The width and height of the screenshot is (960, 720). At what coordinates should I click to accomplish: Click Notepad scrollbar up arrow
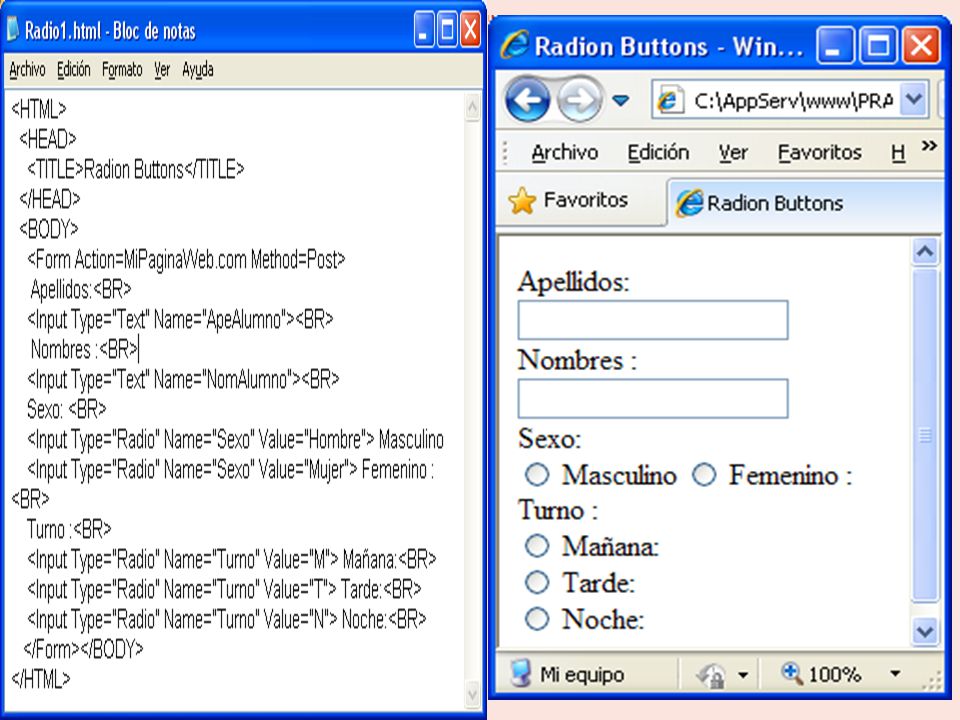[472, 108]
